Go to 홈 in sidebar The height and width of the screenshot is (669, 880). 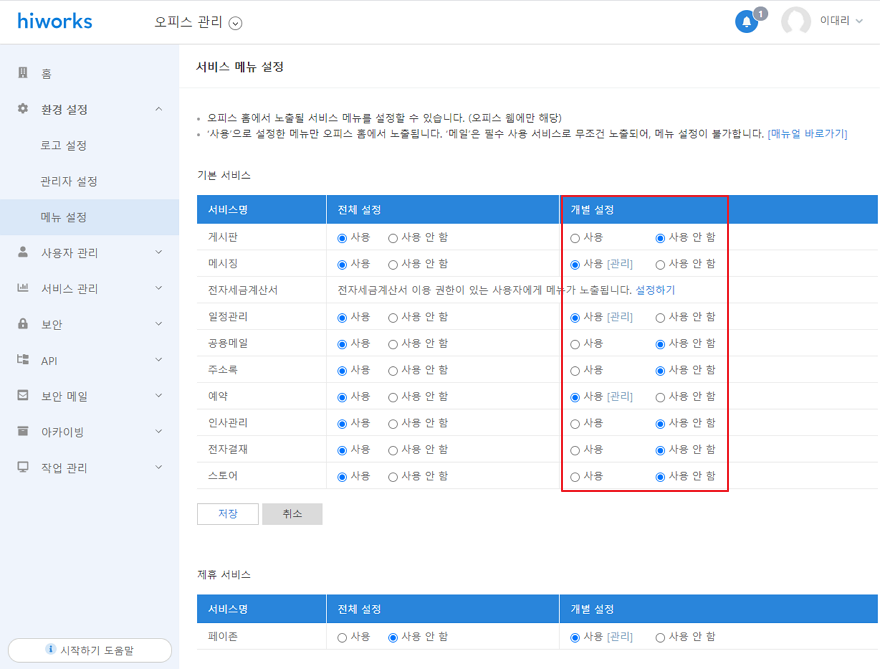click(x=46, y=74)
